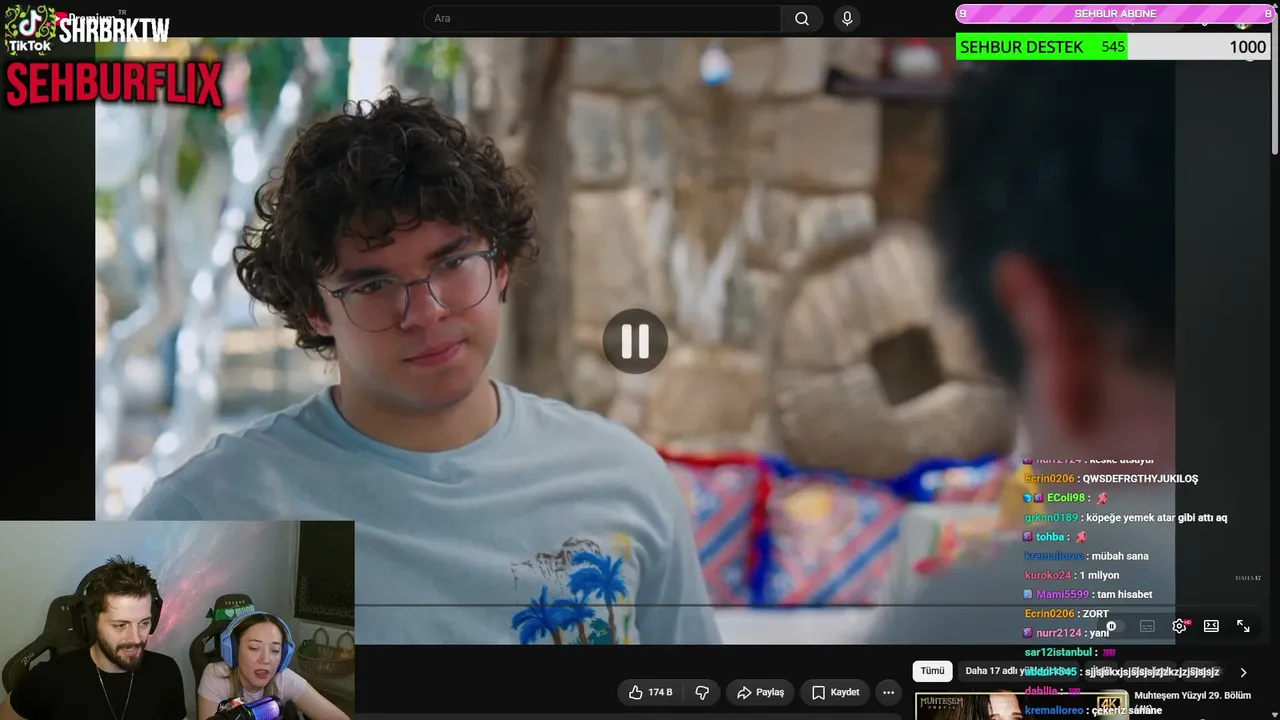Open Muhteşem Yüzyıl 29. Bölüm thumbnail
Screen dimensions: 1280x720
tap(1021, 705)
